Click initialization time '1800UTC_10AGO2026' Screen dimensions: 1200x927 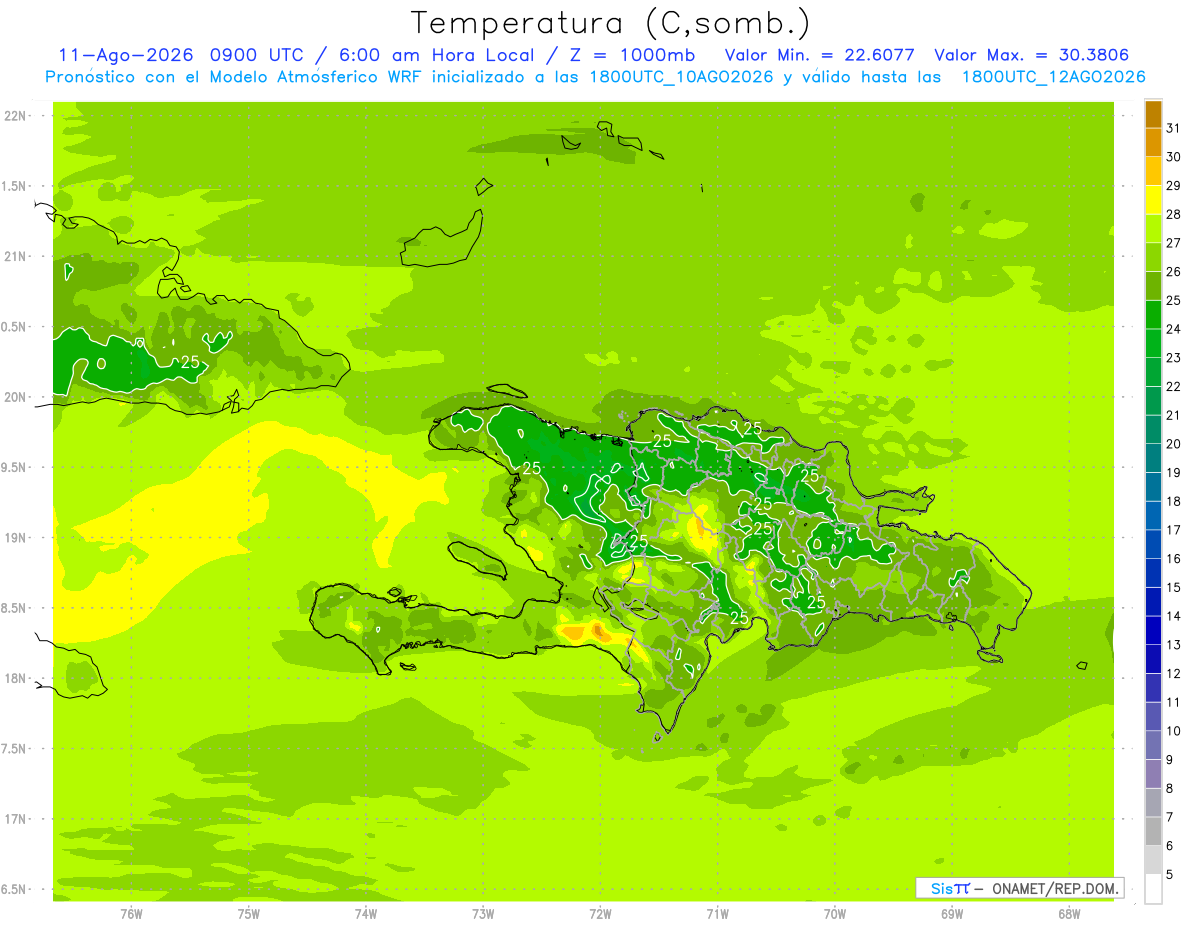click(x=681, y=77)
